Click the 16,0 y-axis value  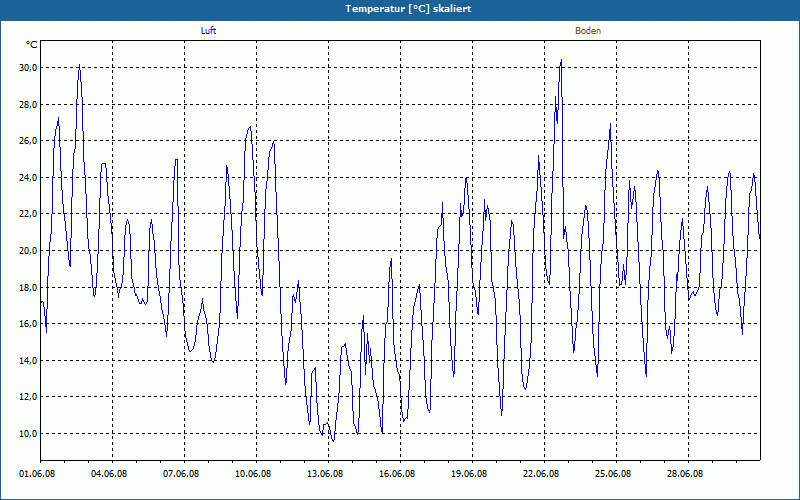click(x=28, y=323)
